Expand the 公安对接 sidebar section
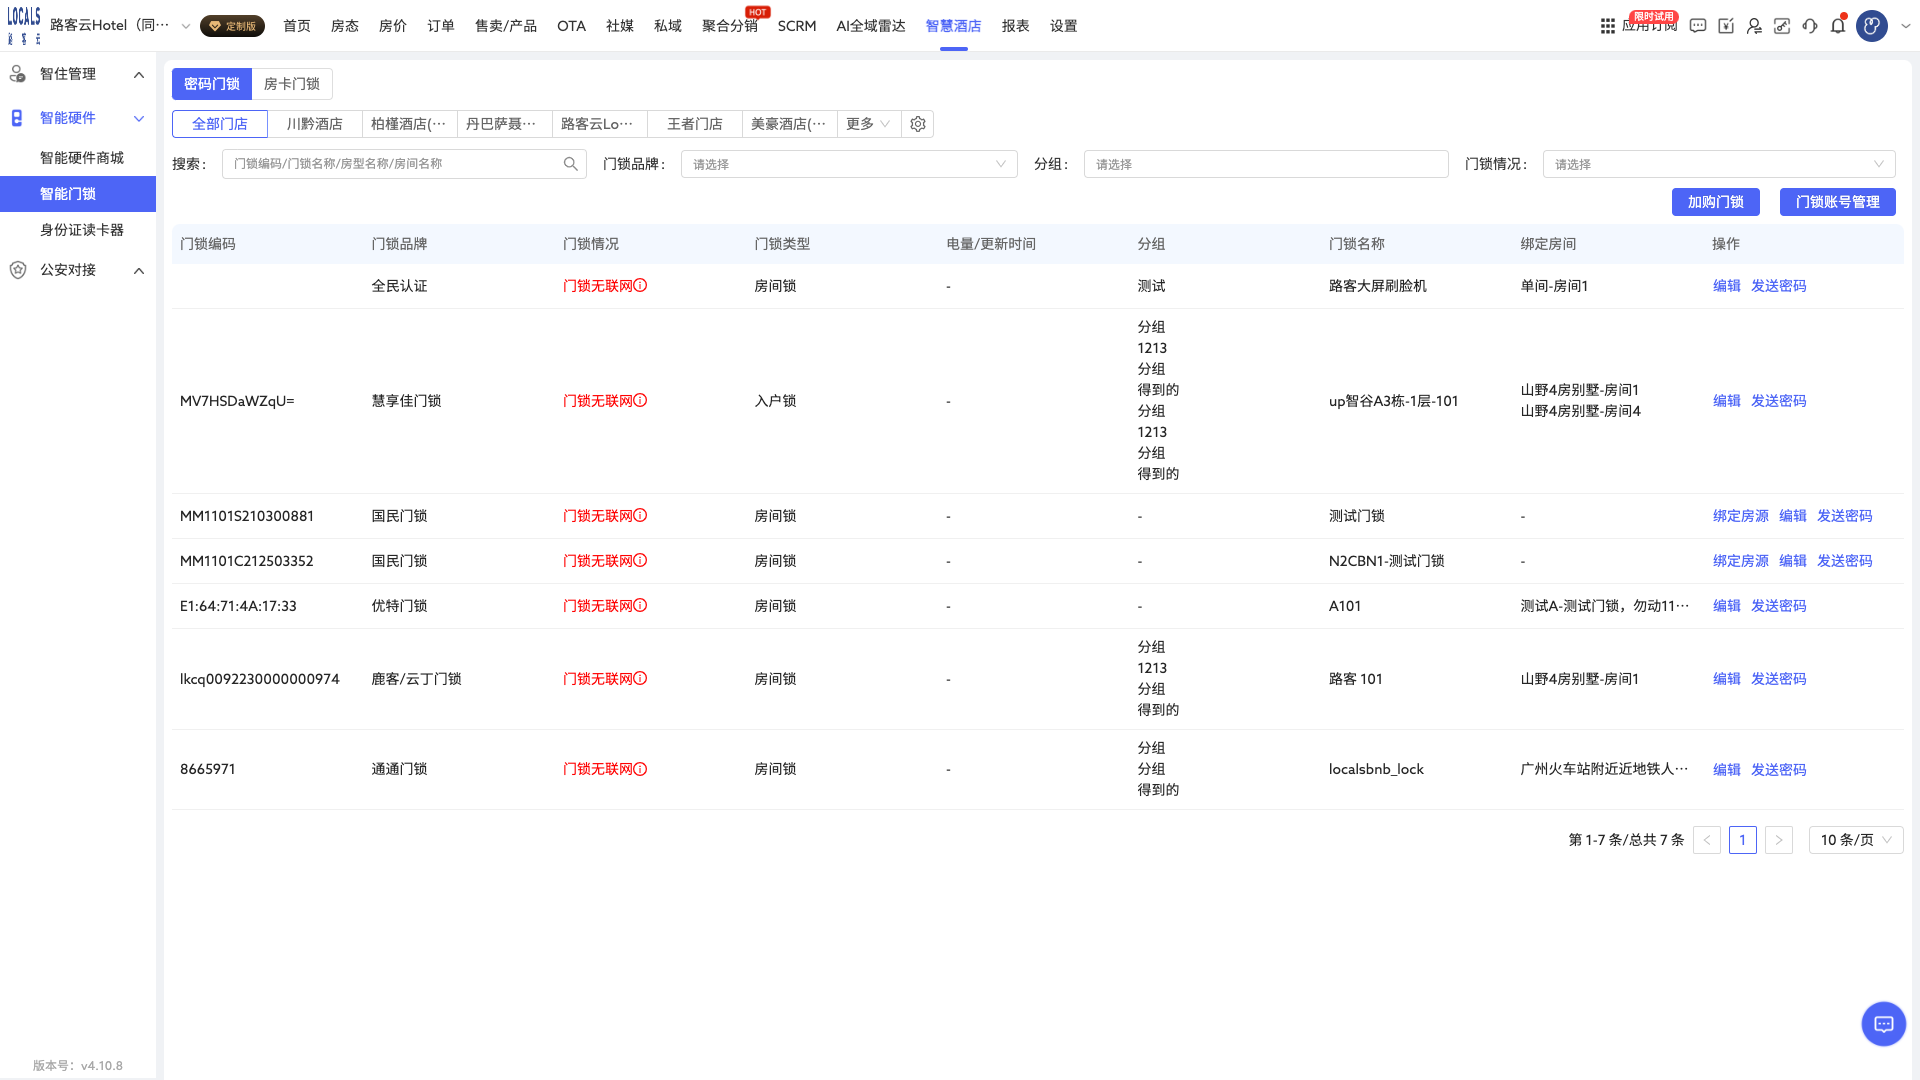Screen dimensions: 1920x1080 [78, 270]
